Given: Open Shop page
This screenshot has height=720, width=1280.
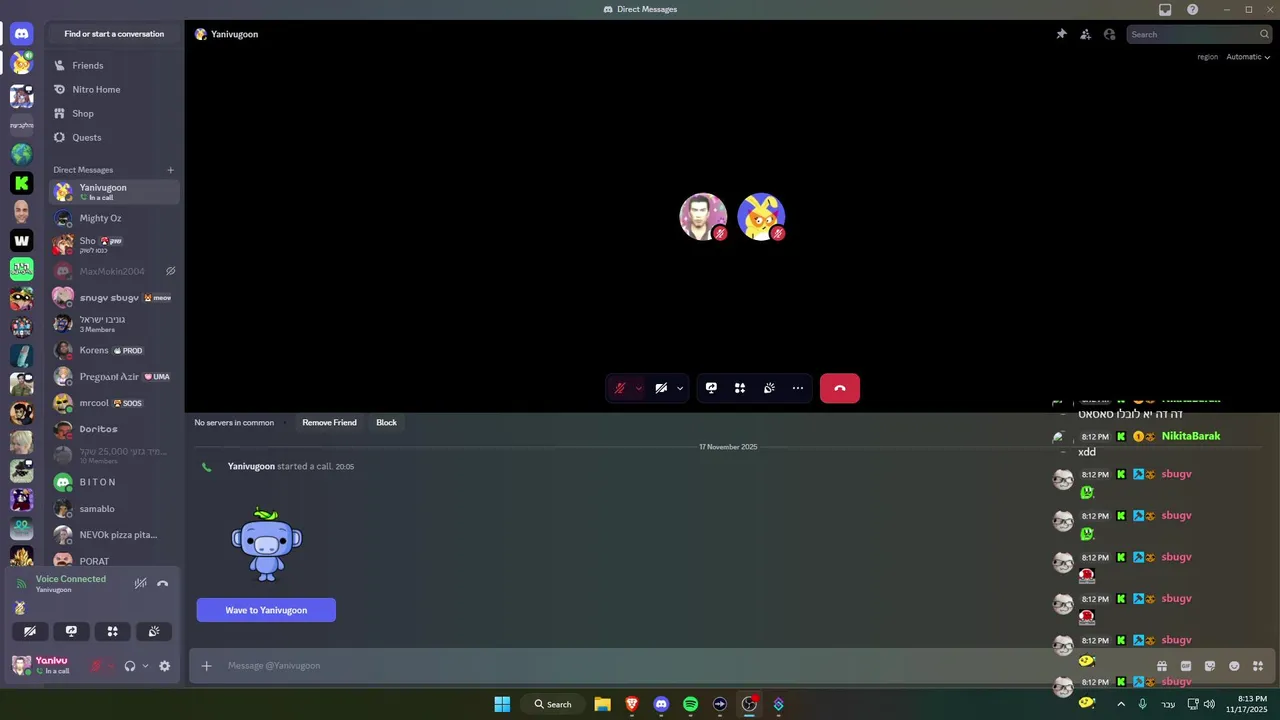Looking at the screenshot, I should tap(114, 113).
